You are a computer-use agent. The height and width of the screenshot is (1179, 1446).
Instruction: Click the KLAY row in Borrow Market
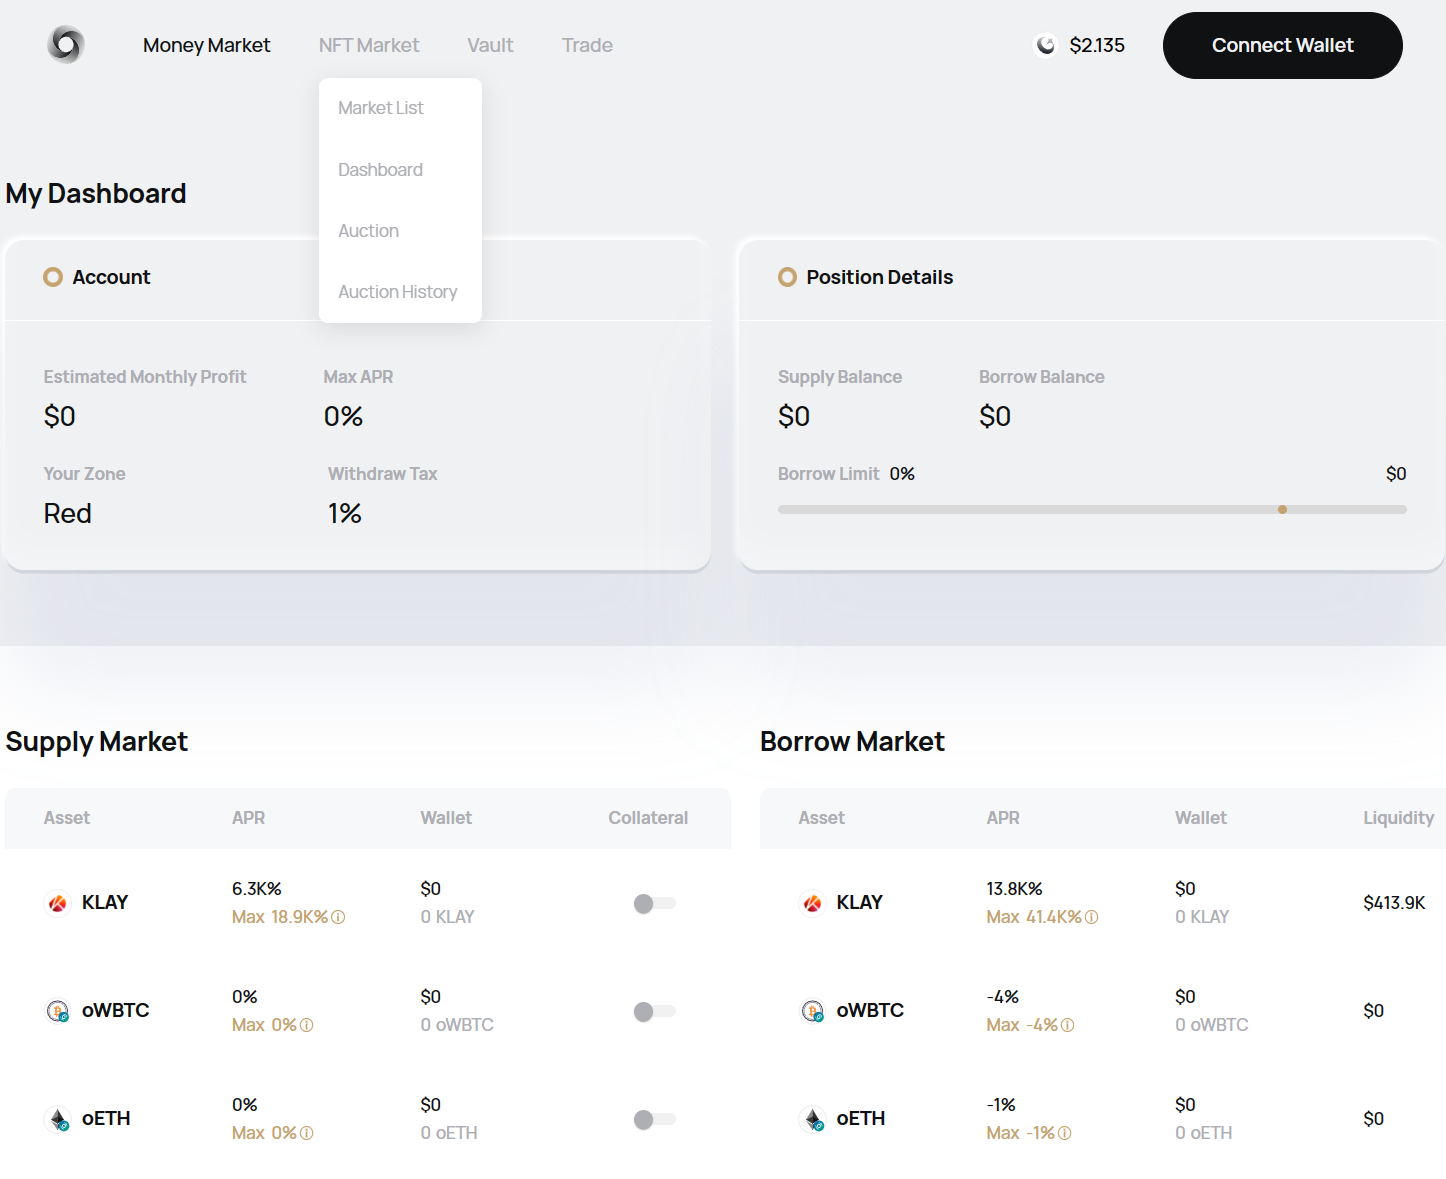(x=1103, y=903)
